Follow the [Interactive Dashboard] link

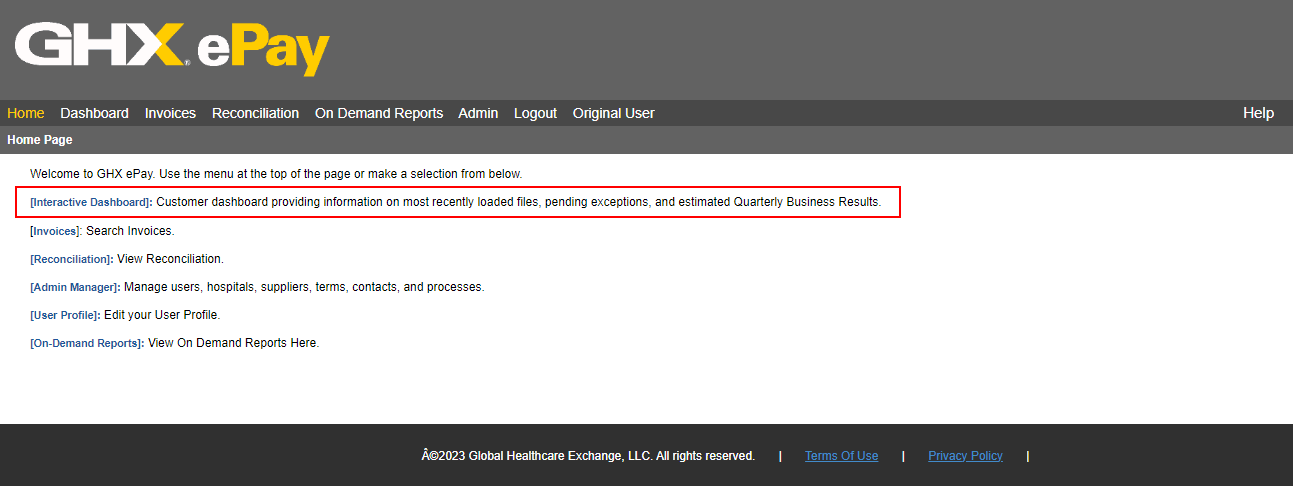click(90, 202)
